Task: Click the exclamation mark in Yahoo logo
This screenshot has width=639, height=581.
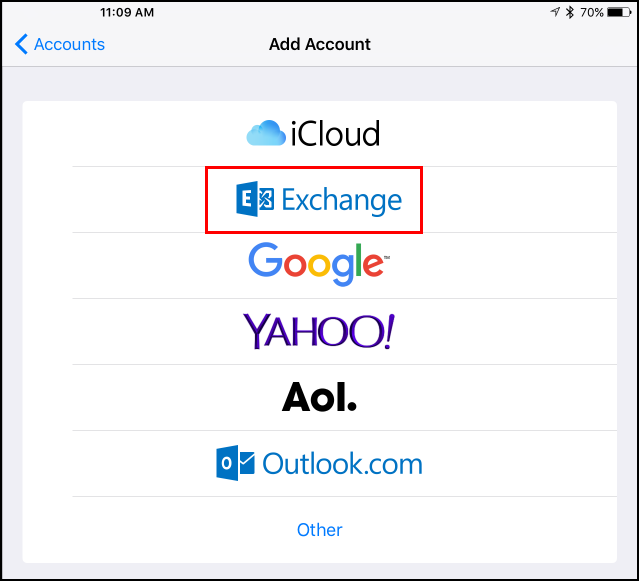Action: tap(389, 331)
